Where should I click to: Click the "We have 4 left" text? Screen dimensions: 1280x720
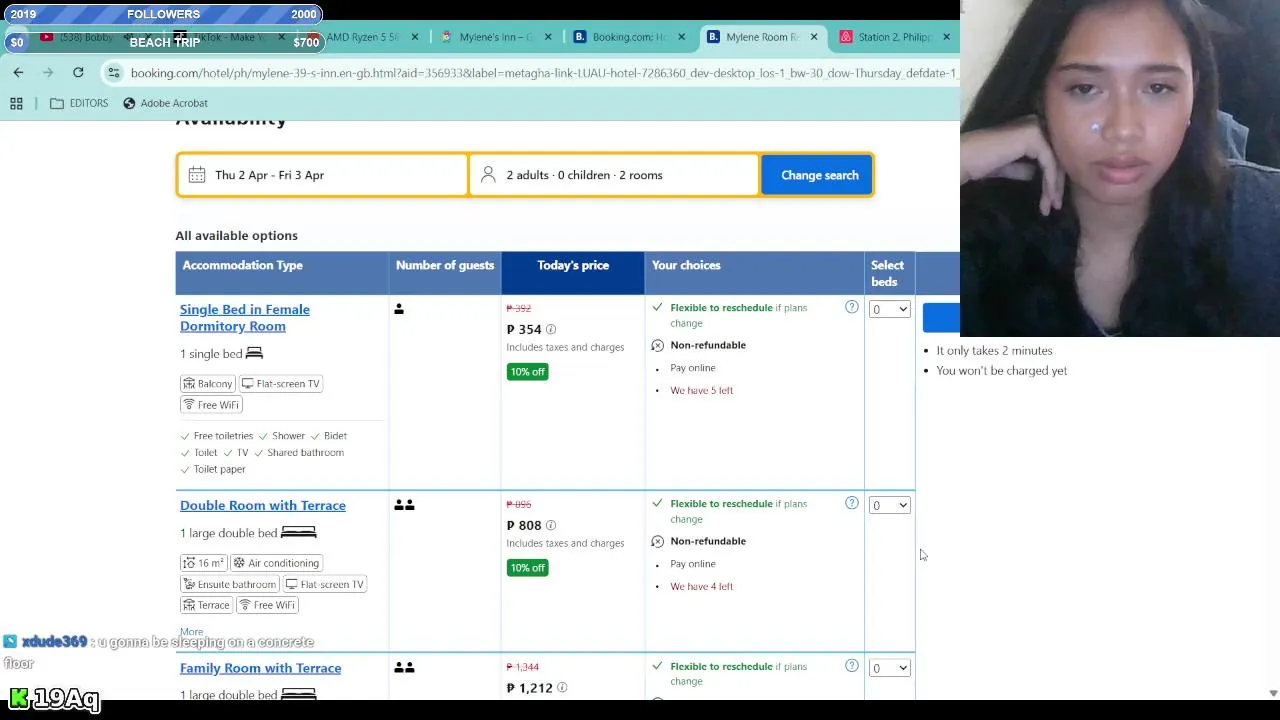(x=702, y=586)
